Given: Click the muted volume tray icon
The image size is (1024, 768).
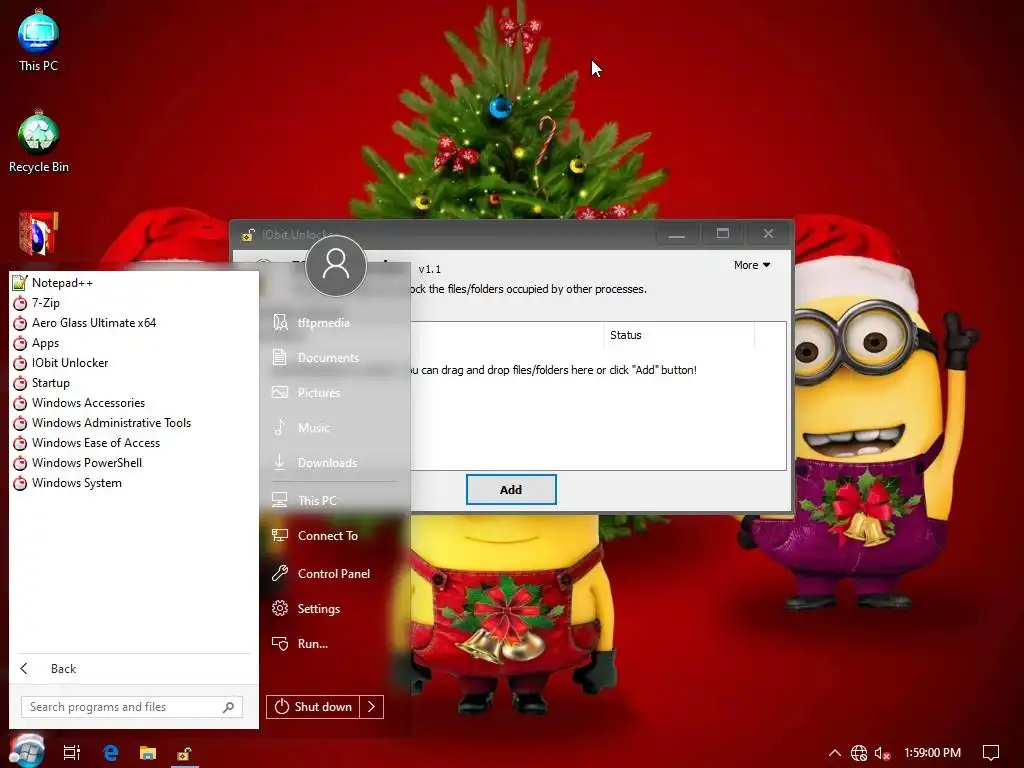Looking at the screenshot, I should [x=882, y=753].
